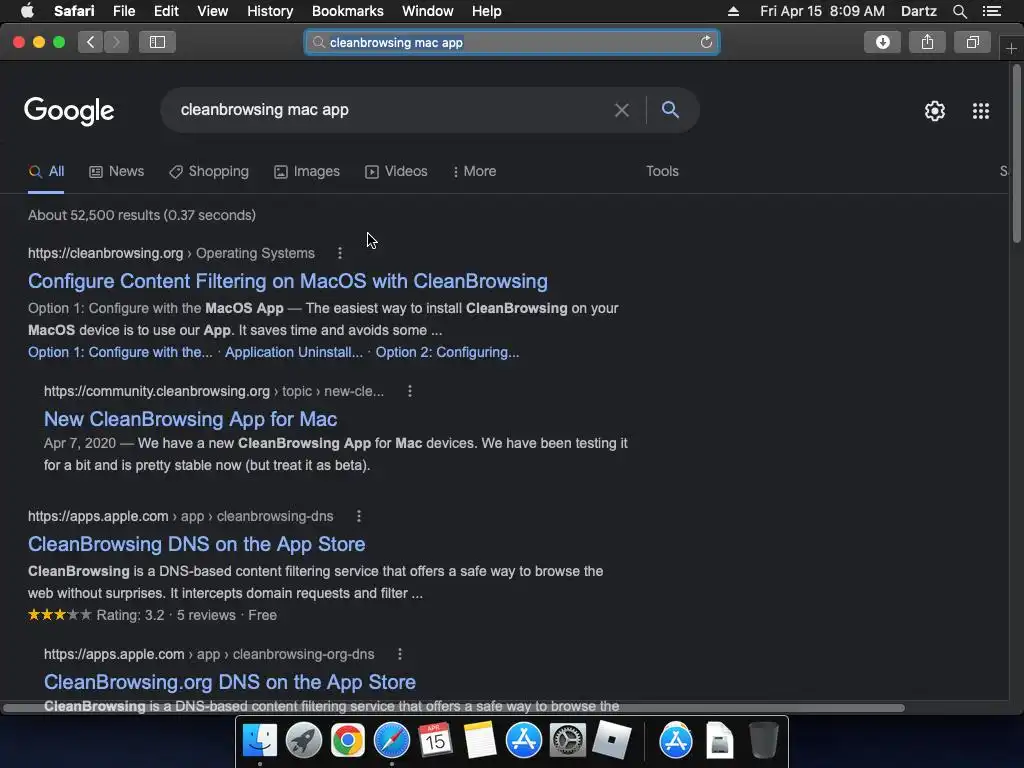Open options dots for cleanbrowsing-dns result
Screen dimensions: 1024x768
[x=359, y=517]
